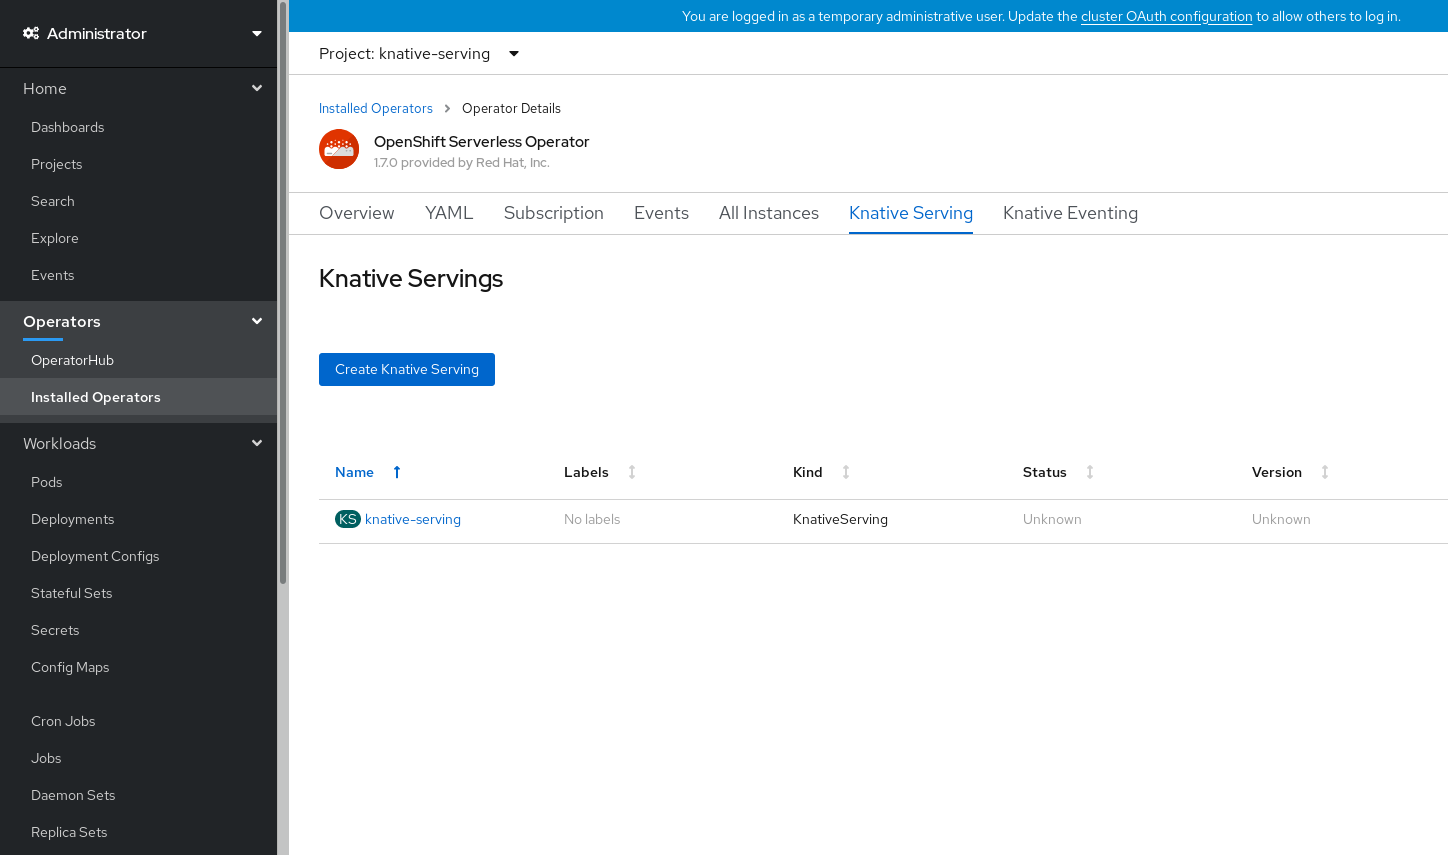Sort table by Version column icon
This screenshot has height=855, width=1448.
(x=1325, y=472)
